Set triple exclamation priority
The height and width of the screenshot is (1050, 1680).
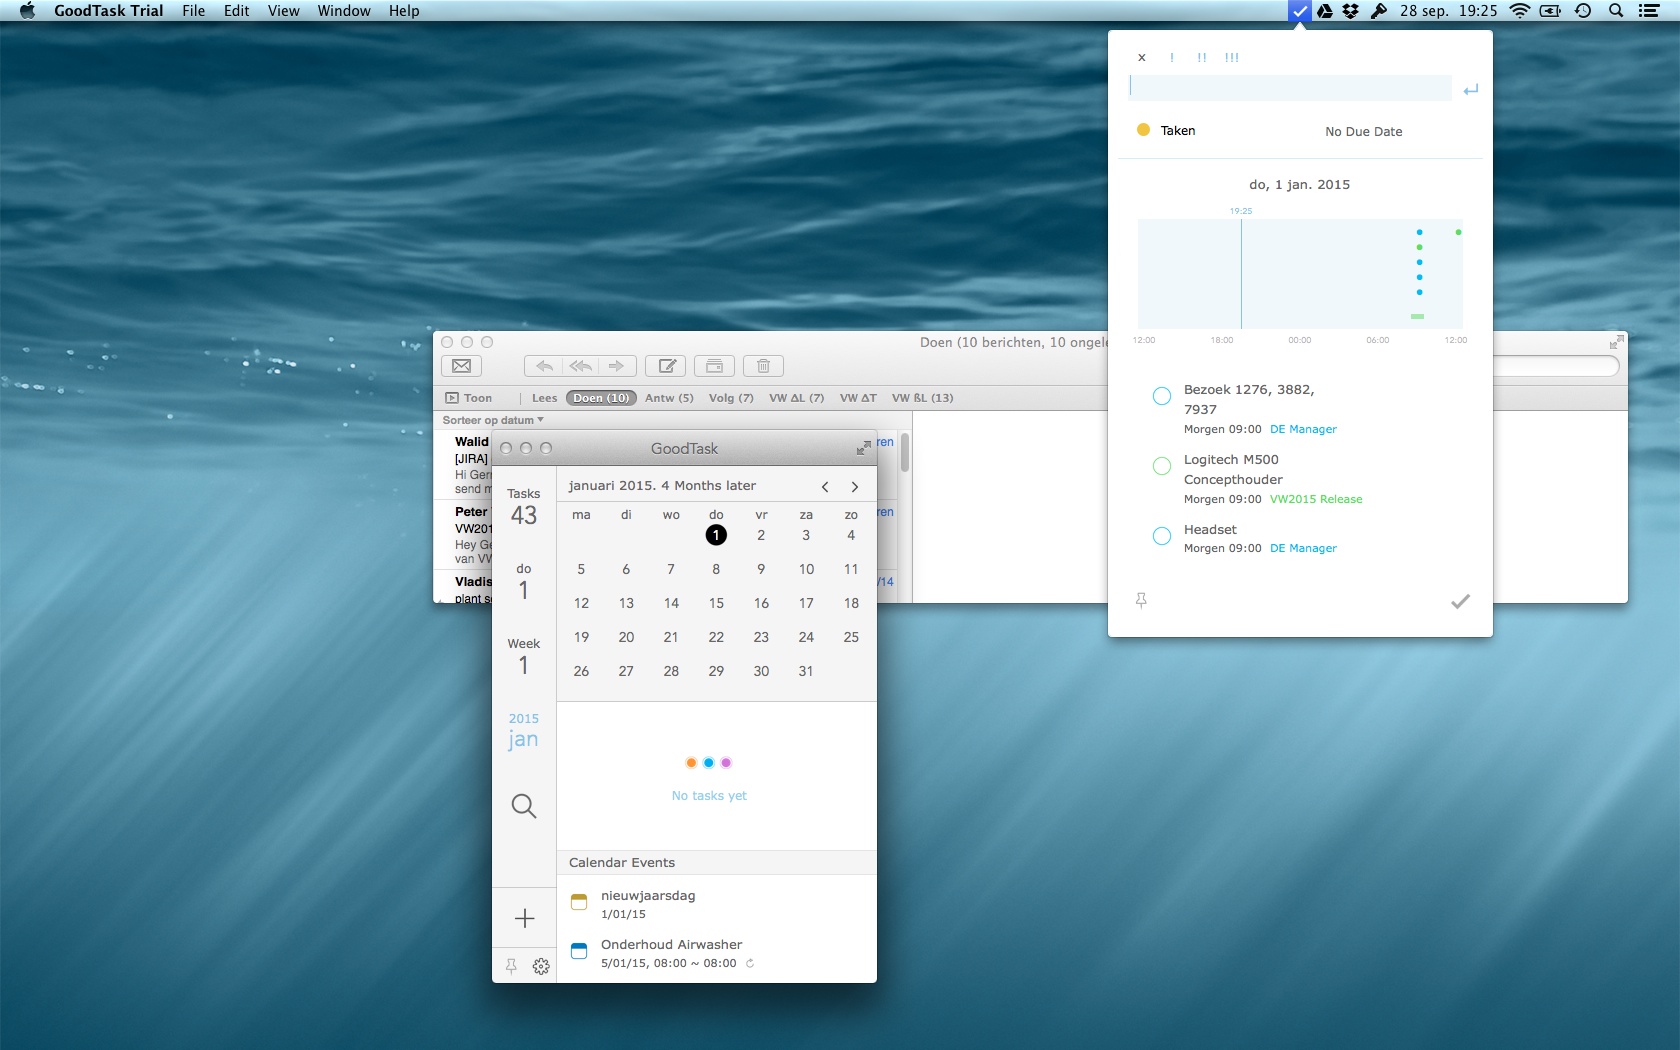point(1232,58)
